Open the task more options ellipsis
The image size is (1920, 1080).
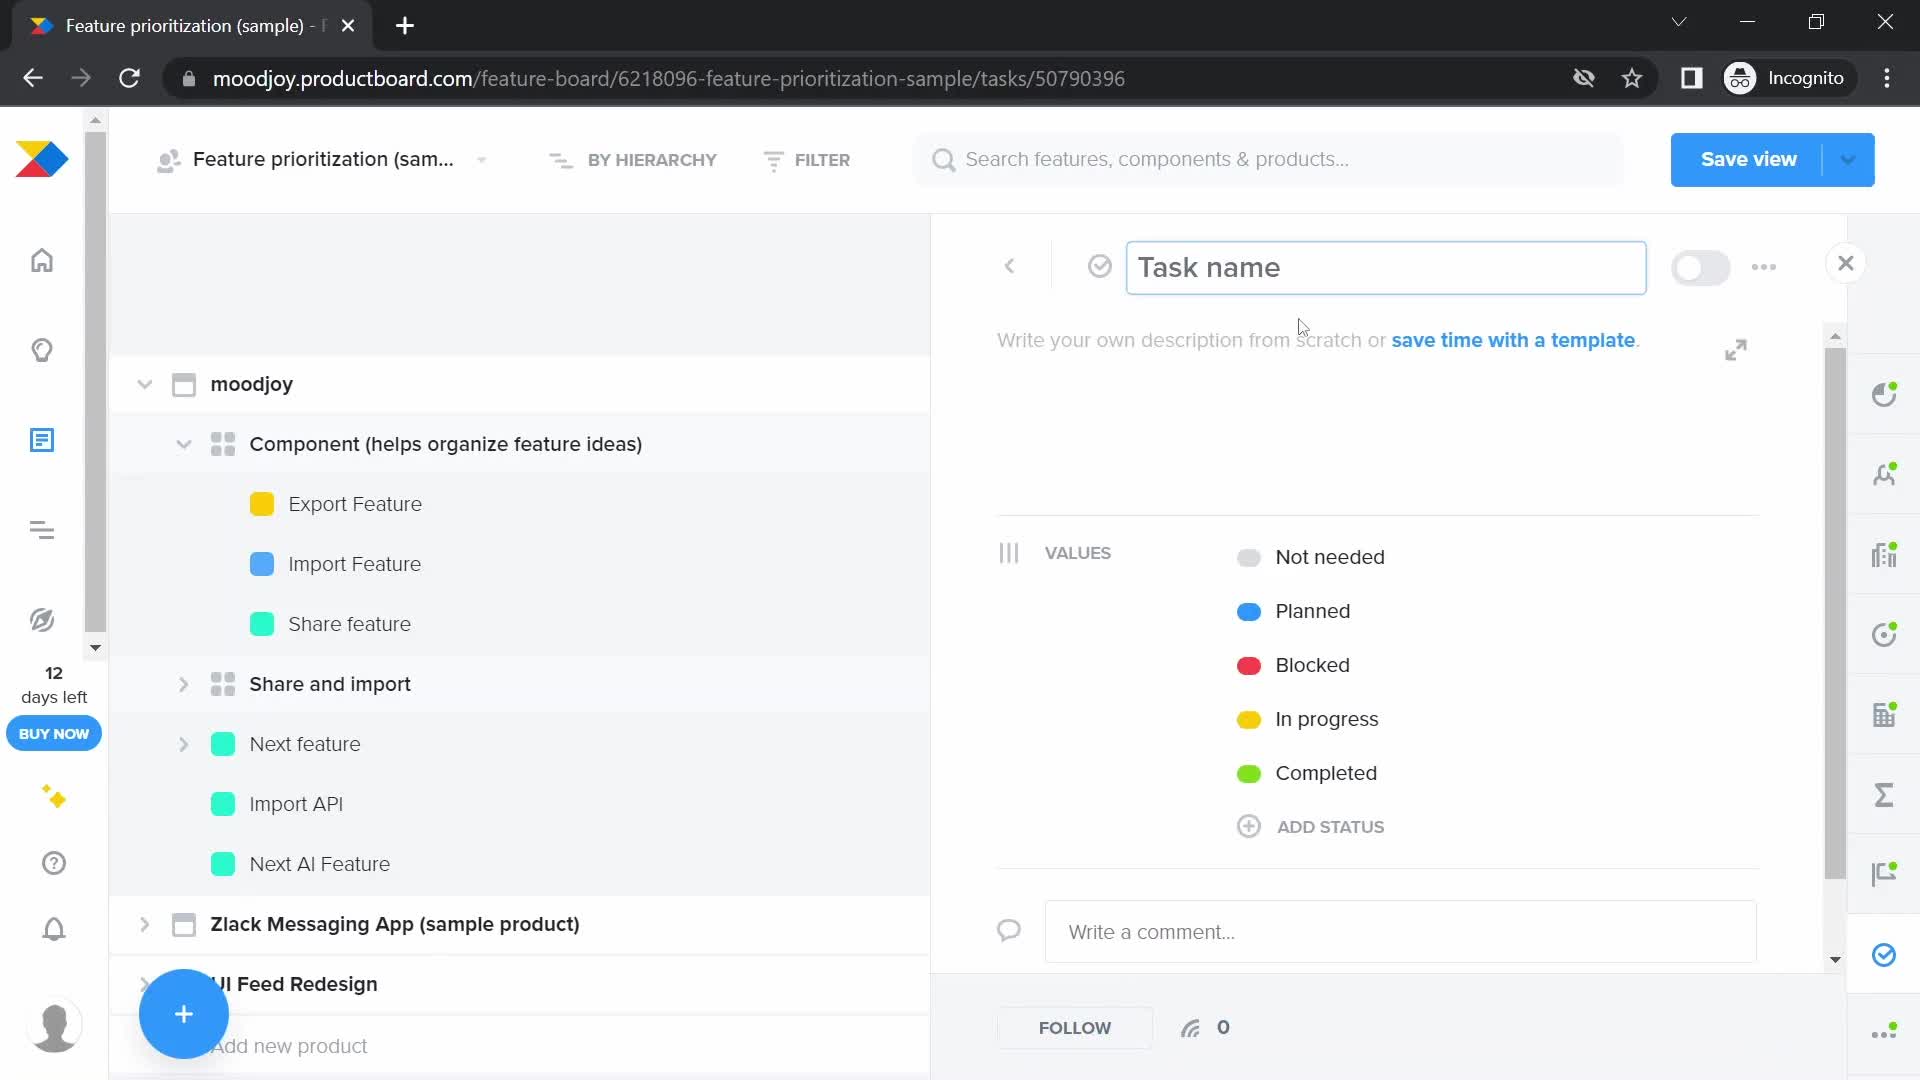[x=1764, y=267]
